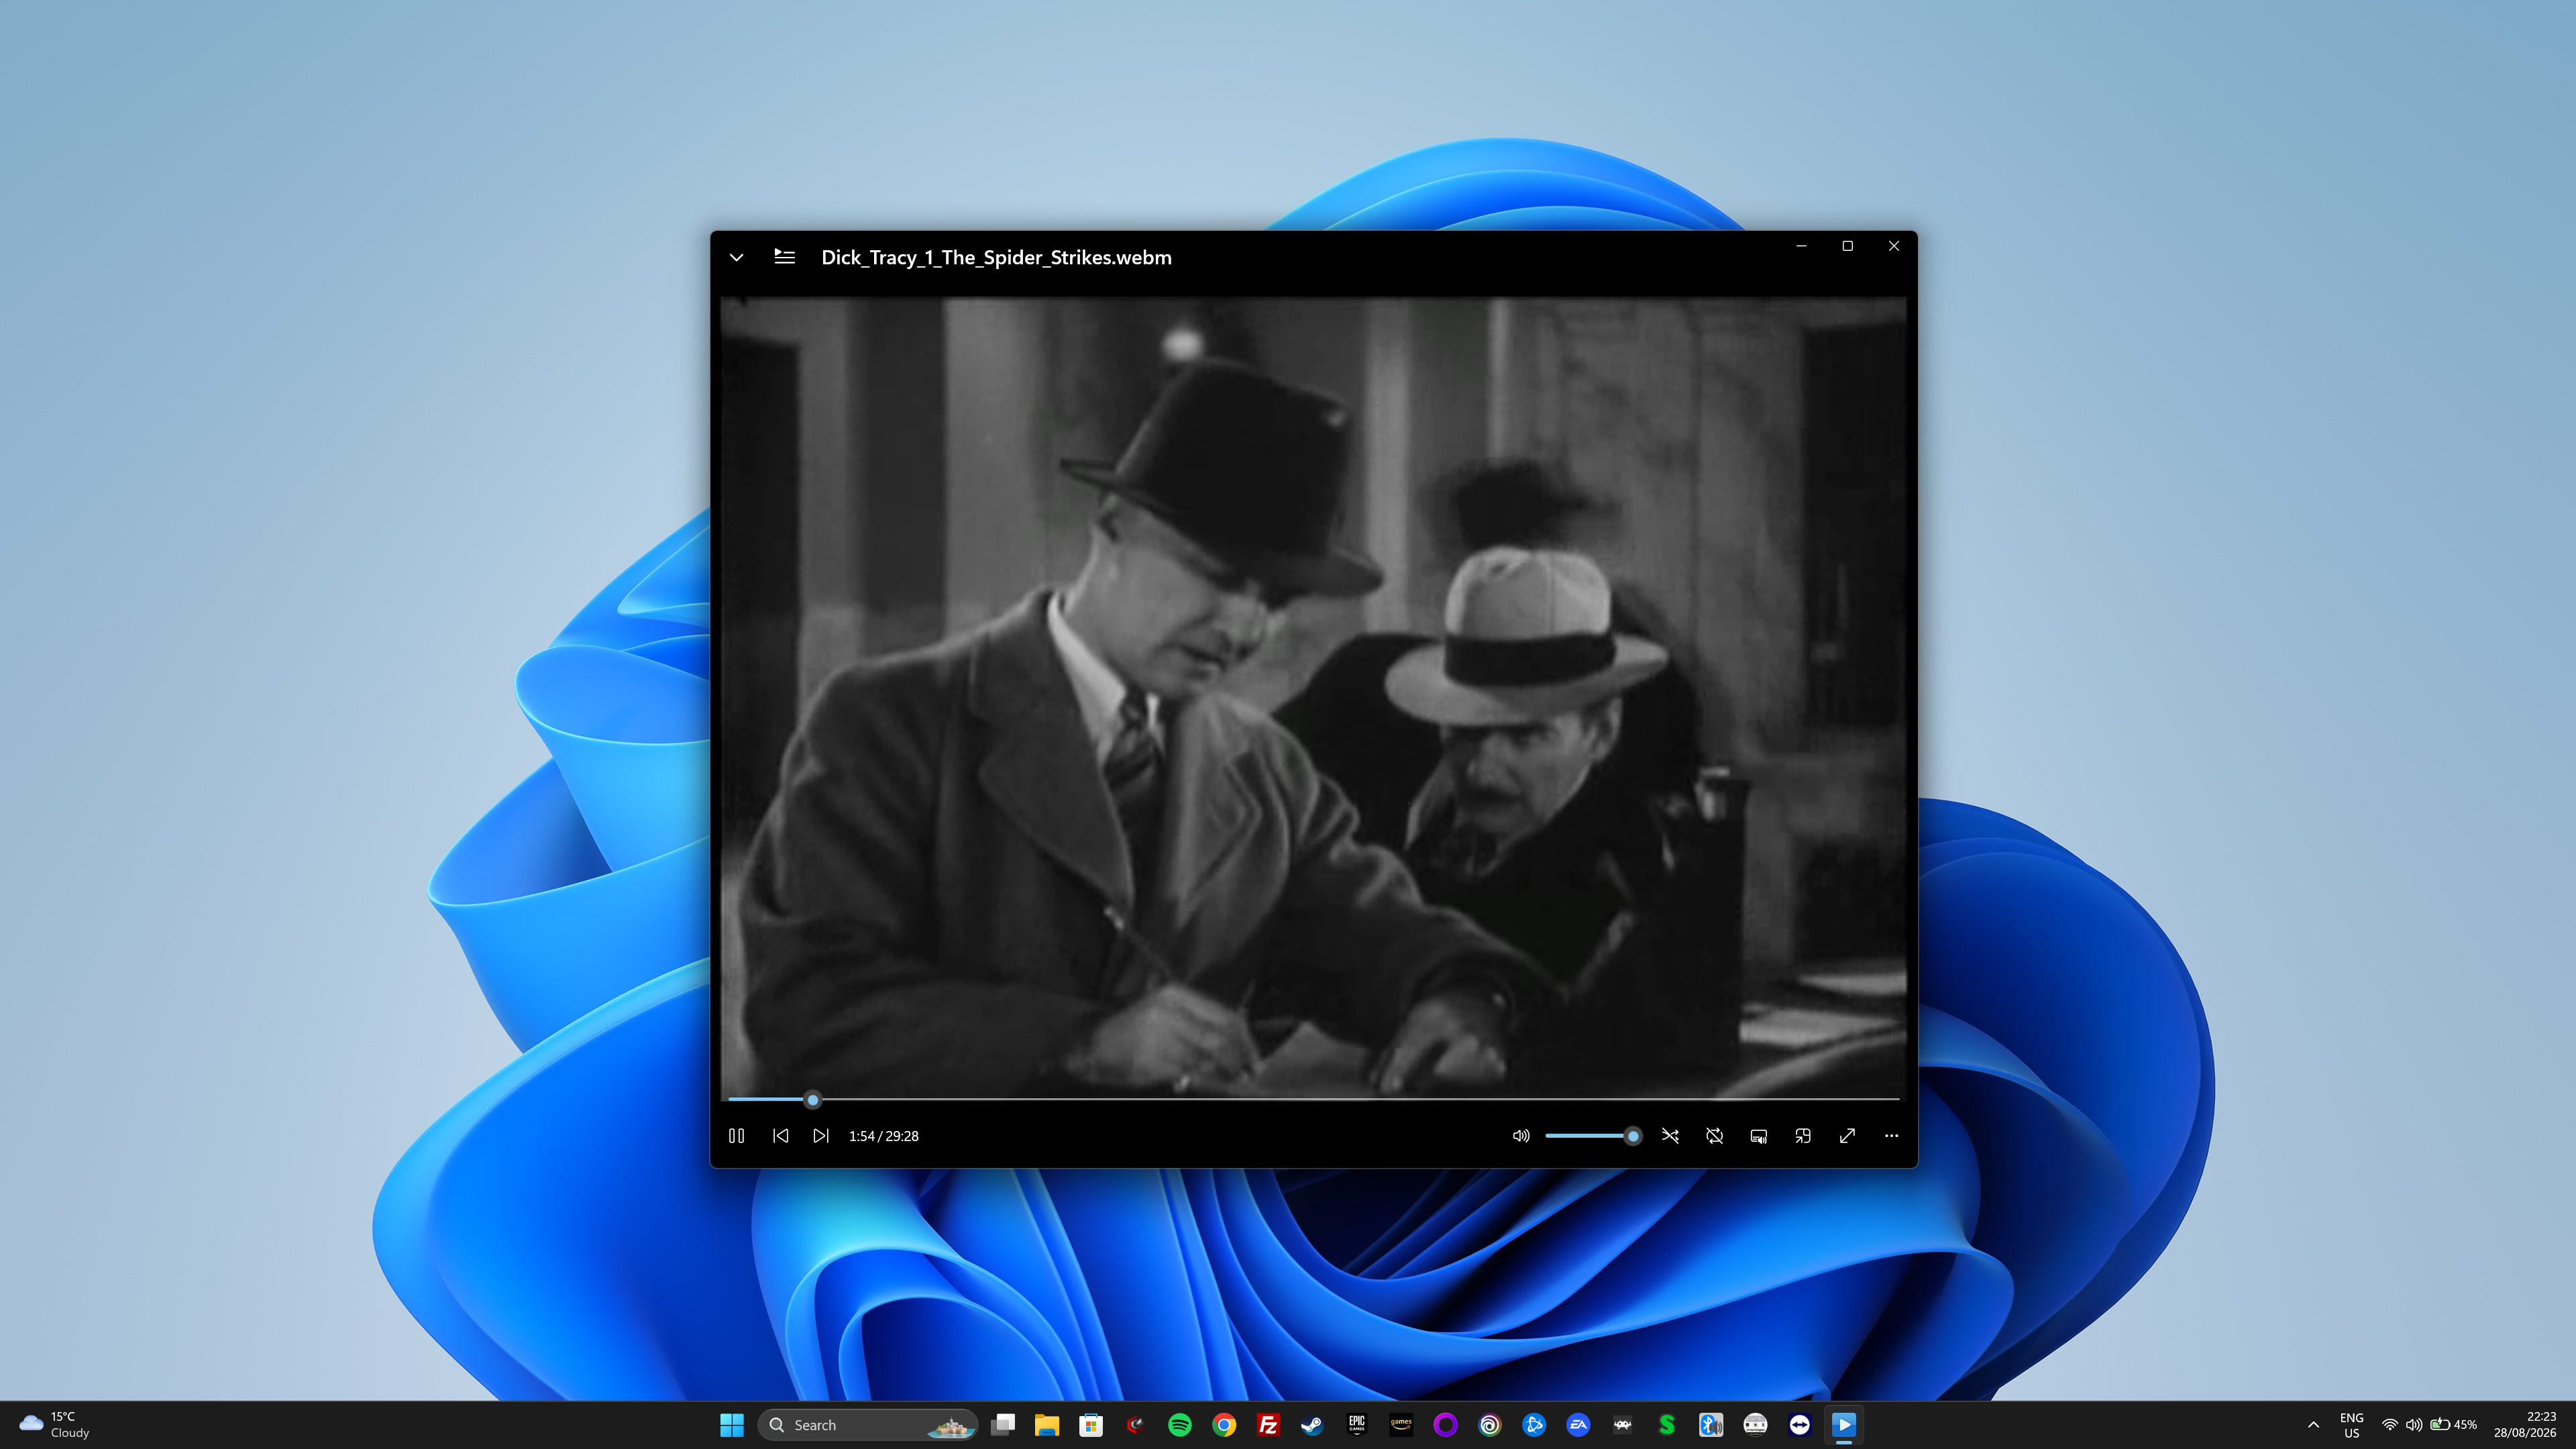Set volume using the volume slider
2576x1449 pixels.
[1593, 1136]
